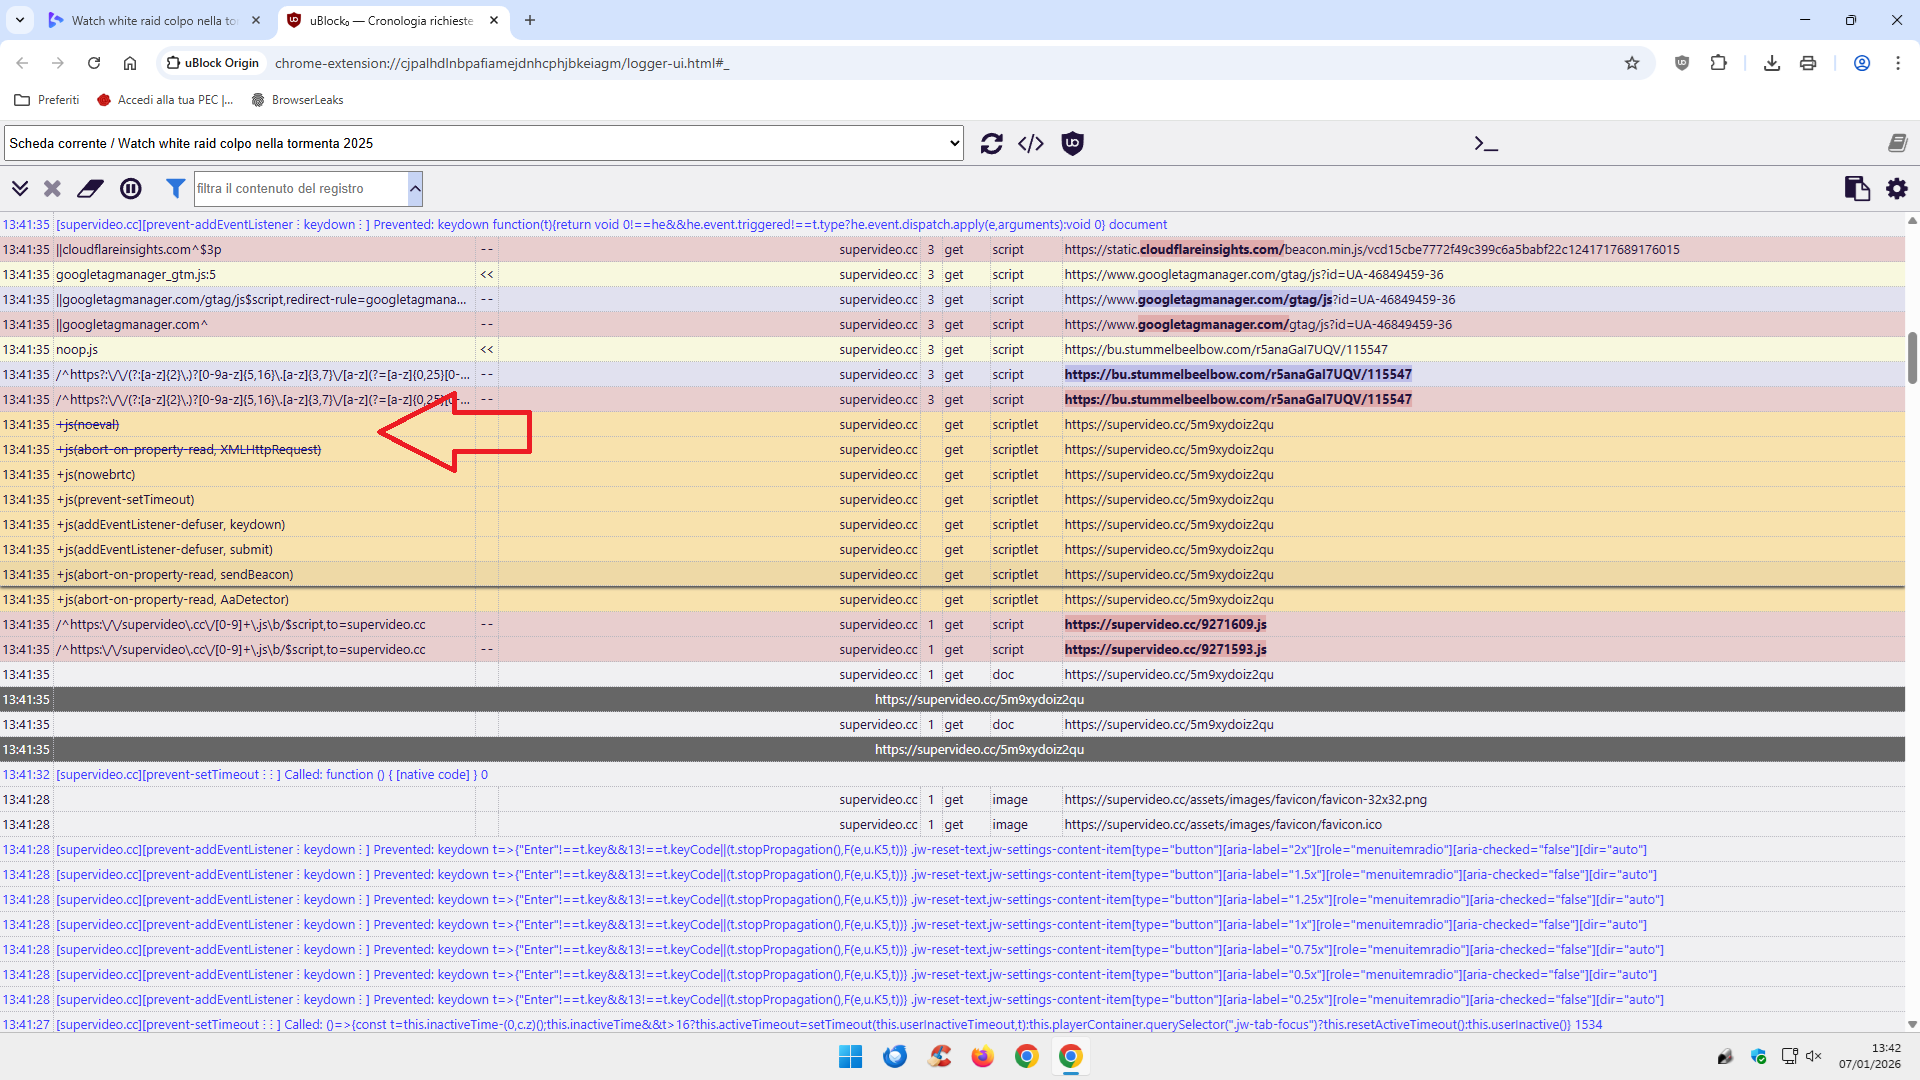Open a new browser tab
This screenshot has width=1920, height=1080.
[530, 20]
